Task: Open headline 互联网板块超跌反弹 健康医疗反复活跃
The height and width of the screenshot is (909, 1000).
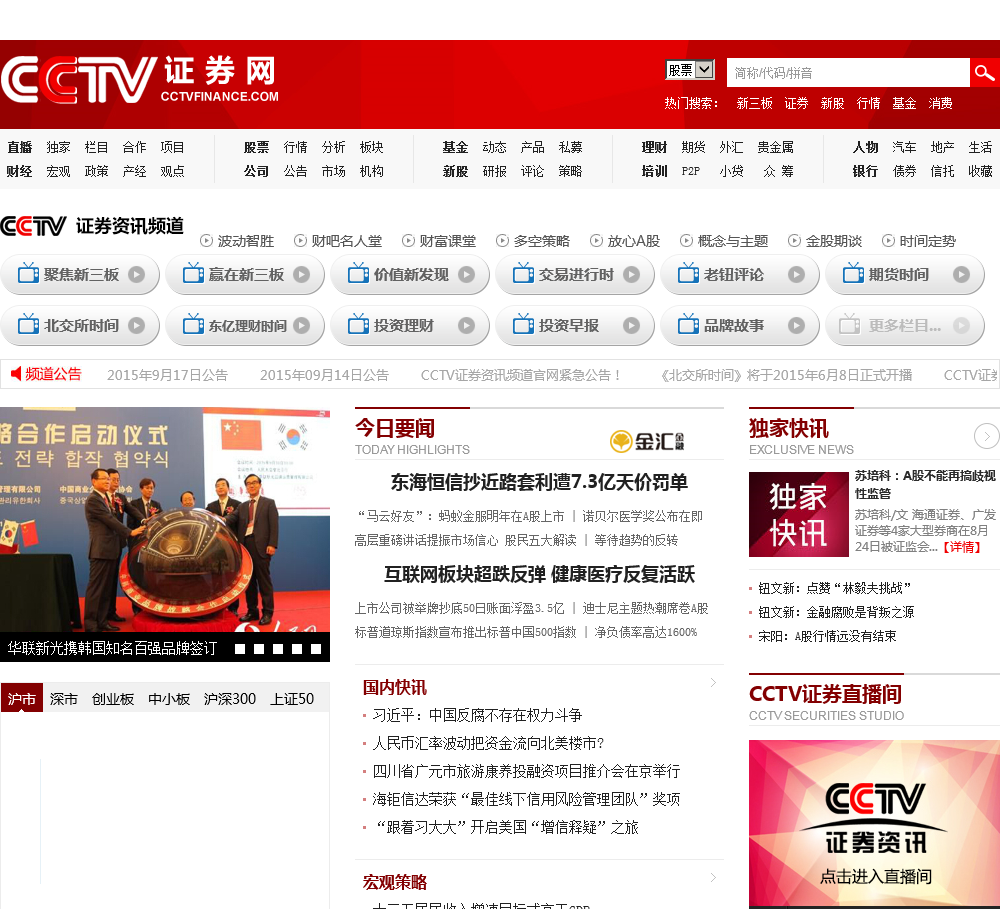Action: tap(540, 575)
